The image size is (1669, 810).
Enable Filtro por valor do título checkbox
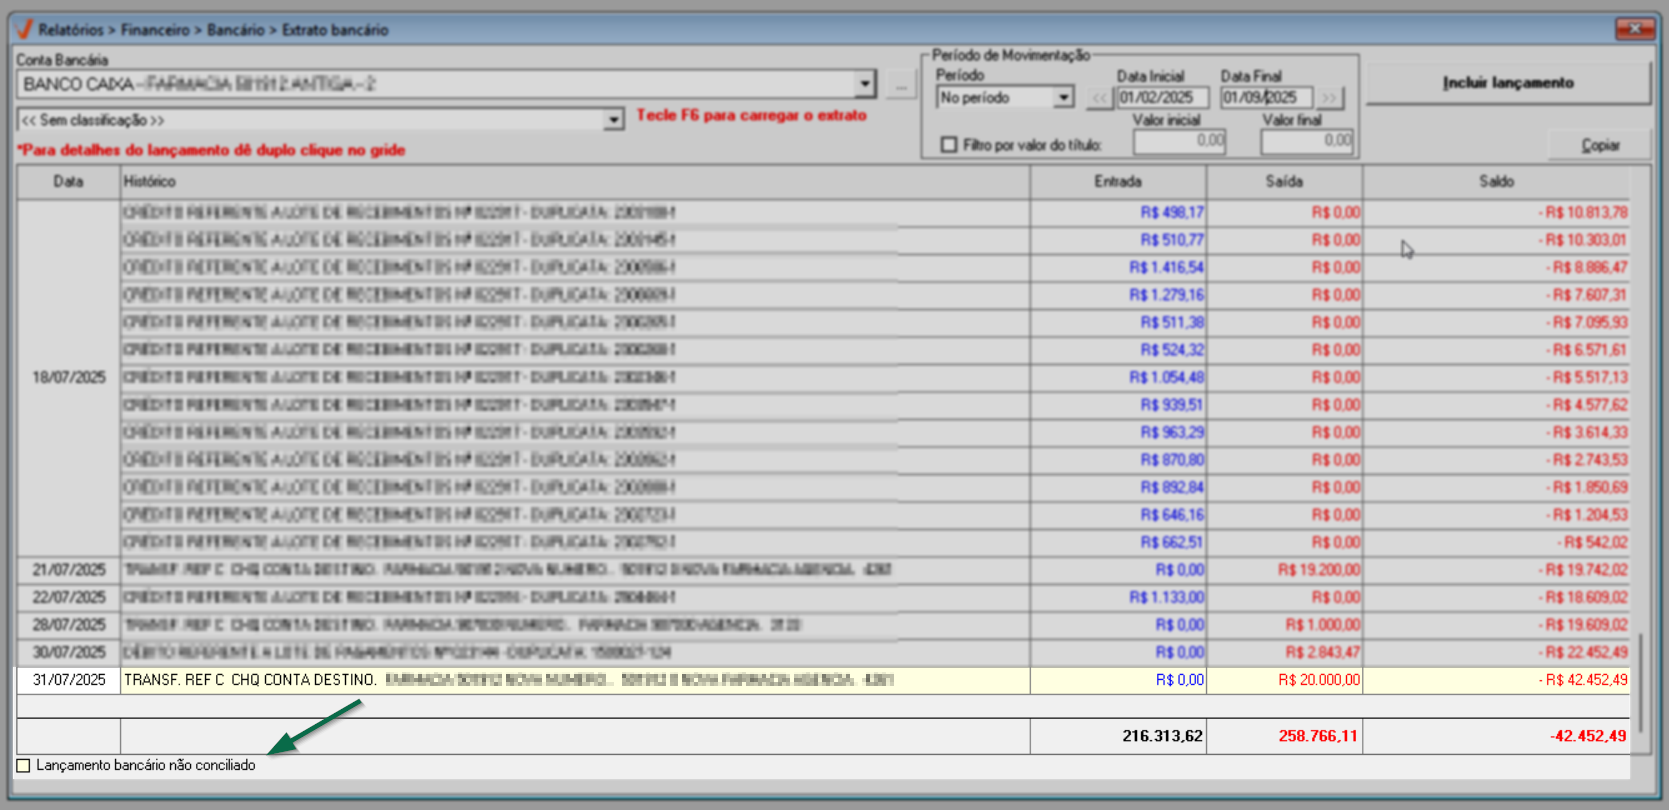pyautogui.click(x=949, y=145)
